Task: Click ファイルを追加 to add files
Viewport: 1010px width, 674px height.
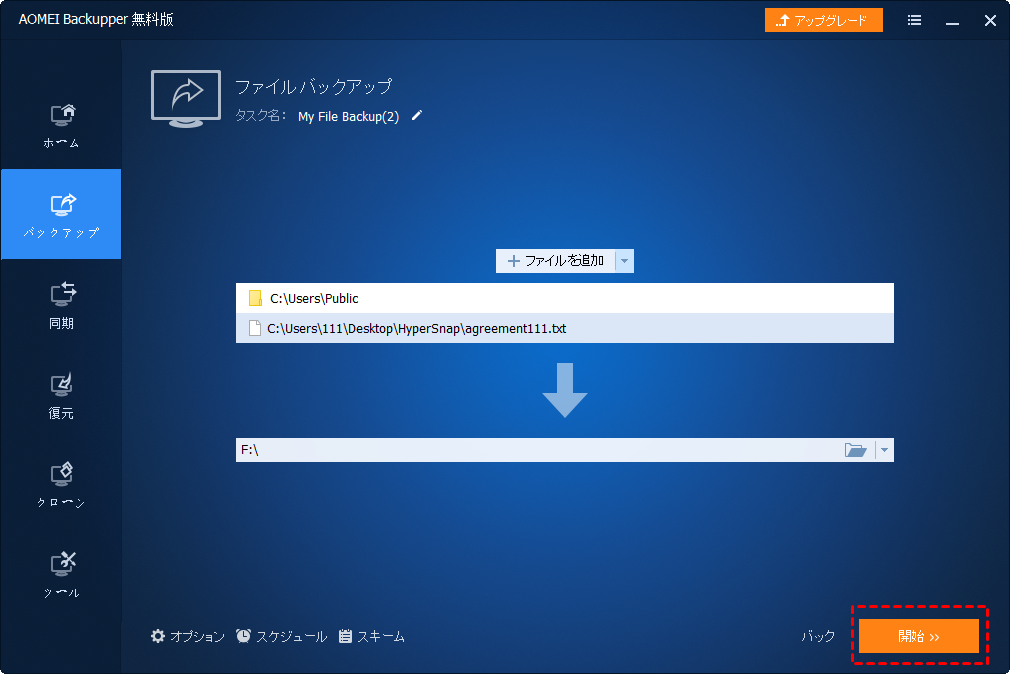Action: pos(555,261)
